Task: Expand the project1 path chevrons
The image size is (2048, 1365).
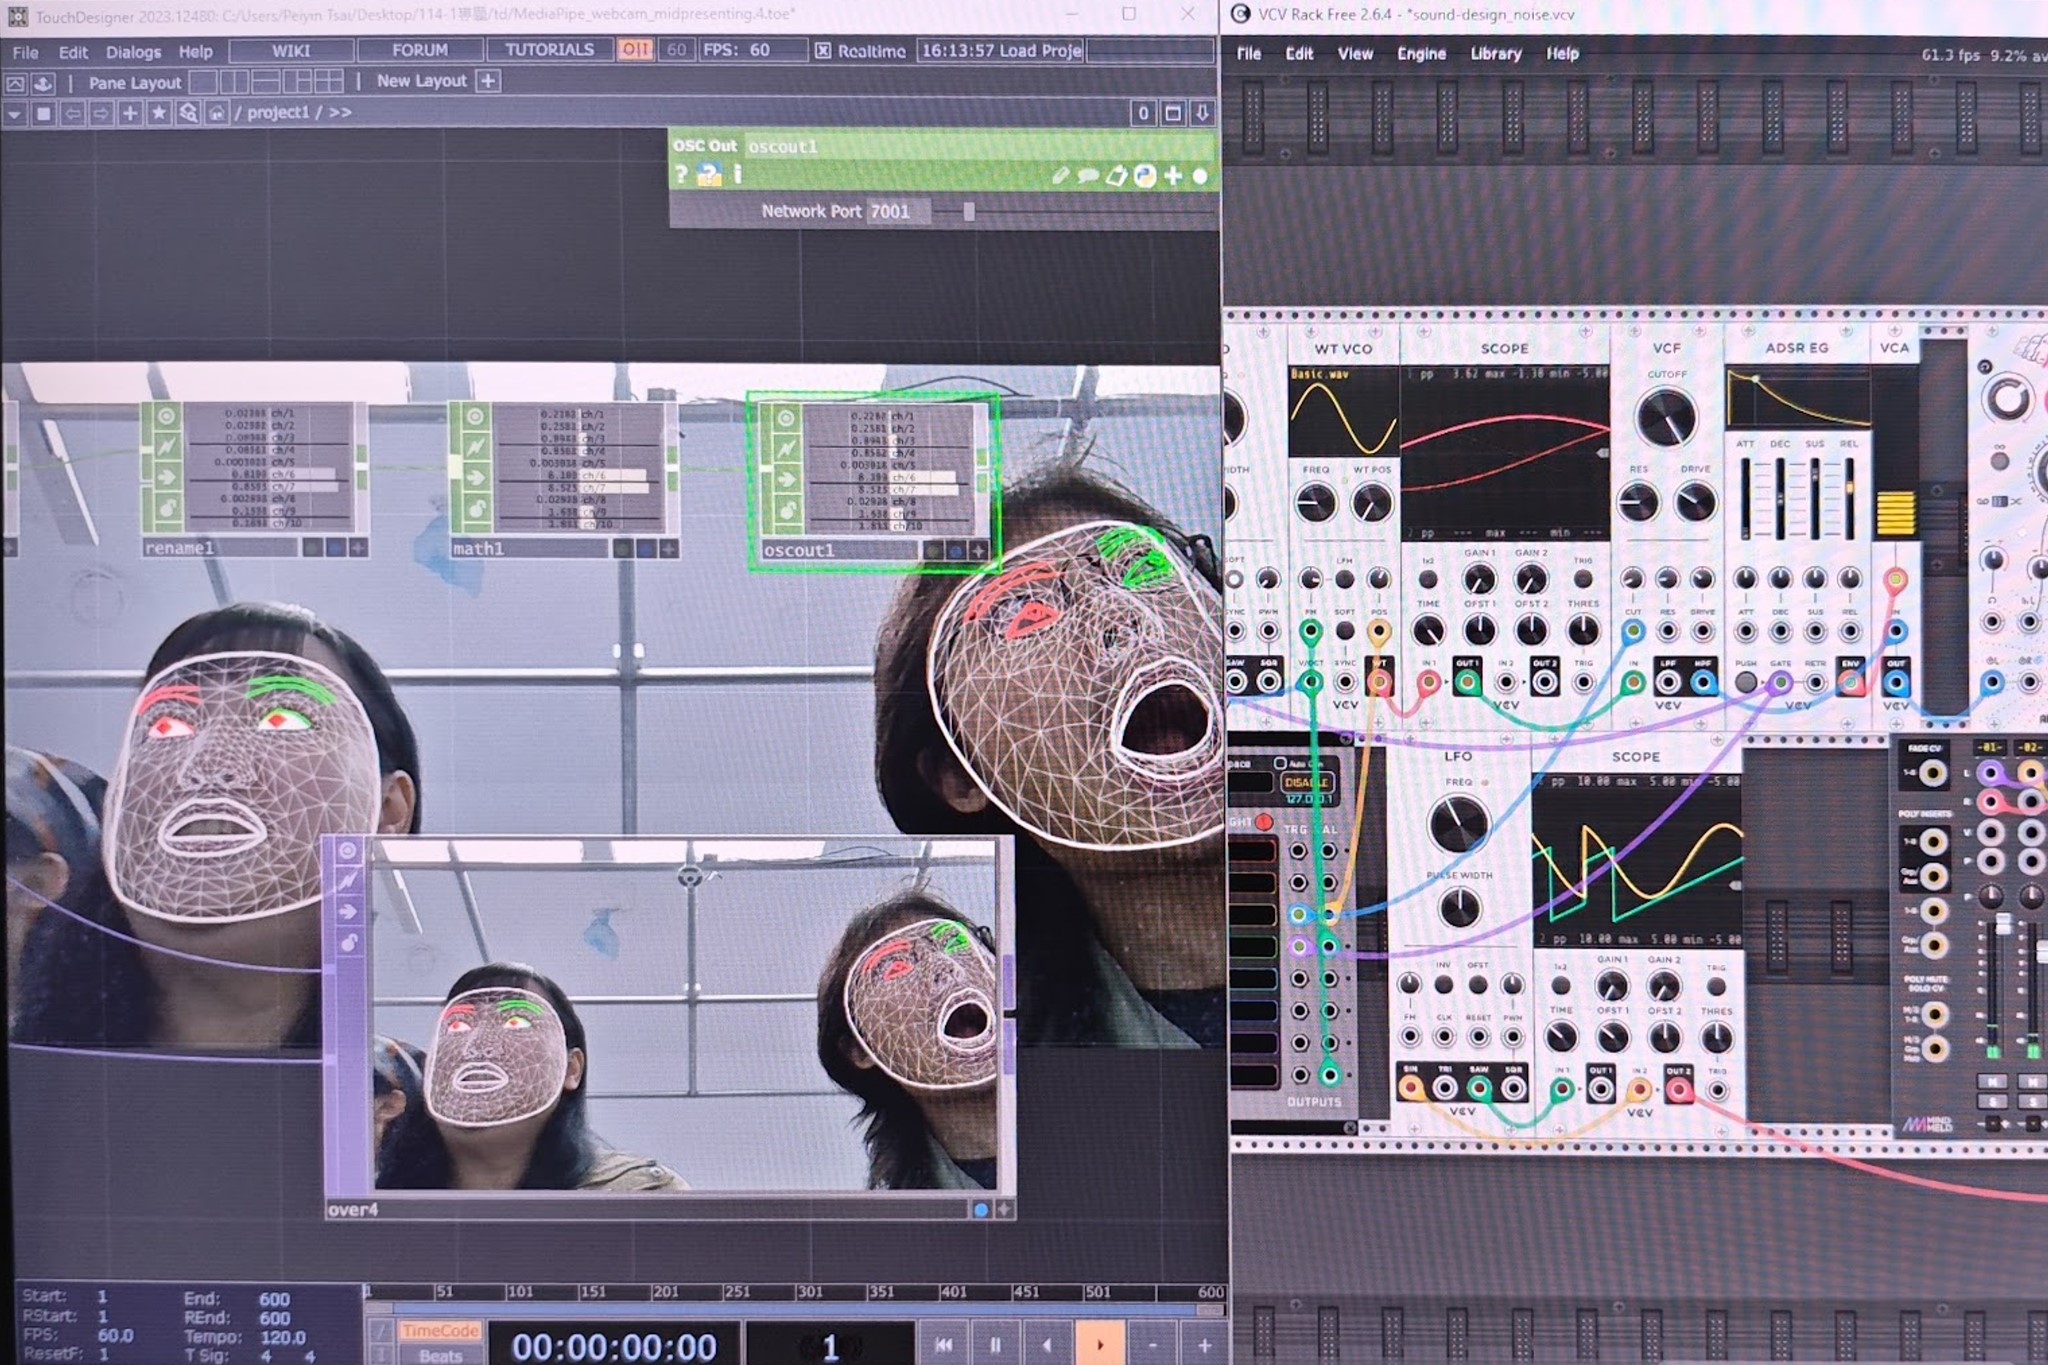Action: click(x=340, y=113)
